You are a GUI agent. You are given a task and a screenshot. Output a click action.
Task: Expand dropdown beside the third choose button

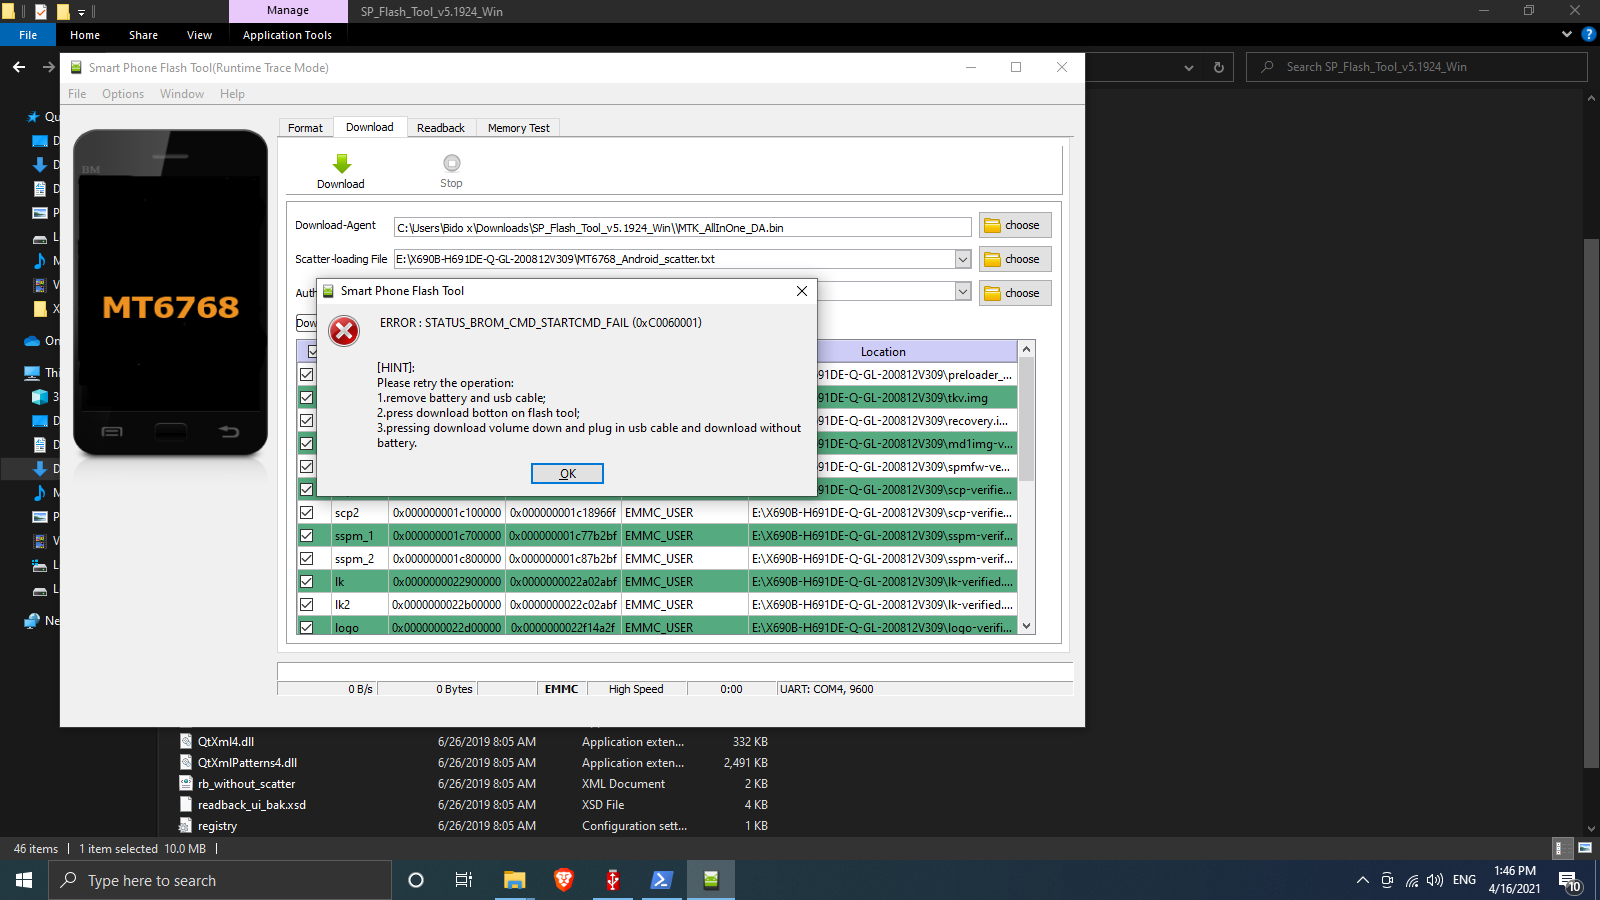point(963,291)
